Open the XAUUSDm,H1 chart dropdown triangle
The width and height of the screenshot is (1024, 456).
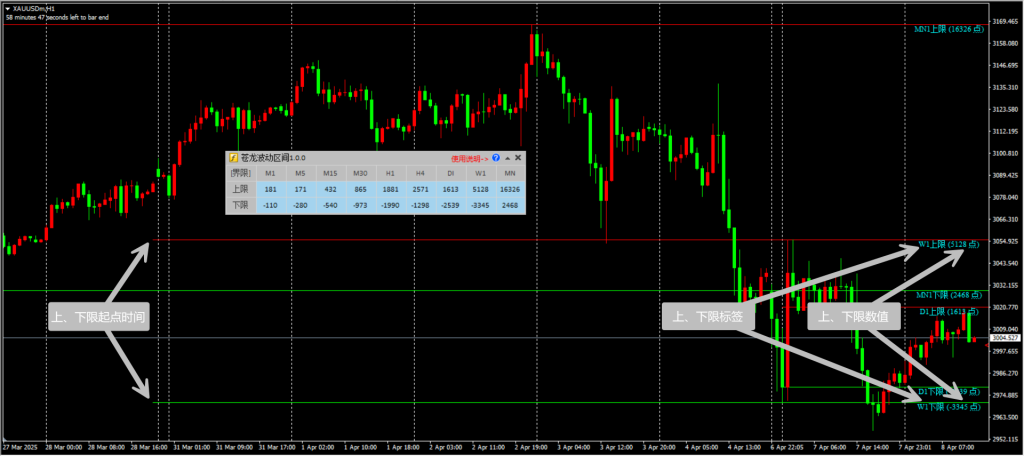[x=6, y=8]
